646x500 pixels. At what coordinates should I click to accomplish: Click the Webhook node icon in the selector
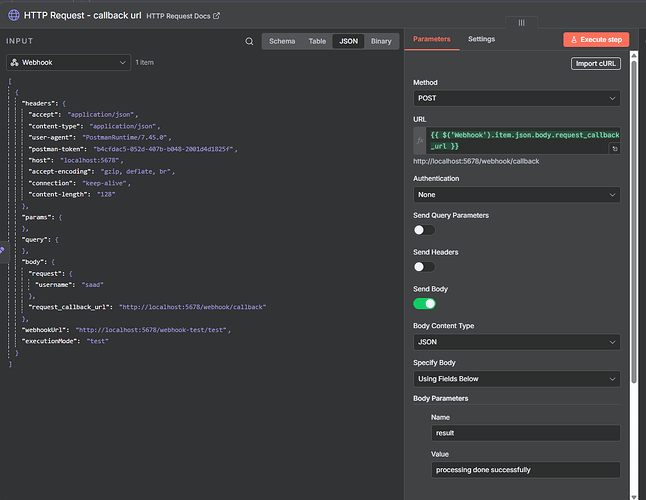14,62
